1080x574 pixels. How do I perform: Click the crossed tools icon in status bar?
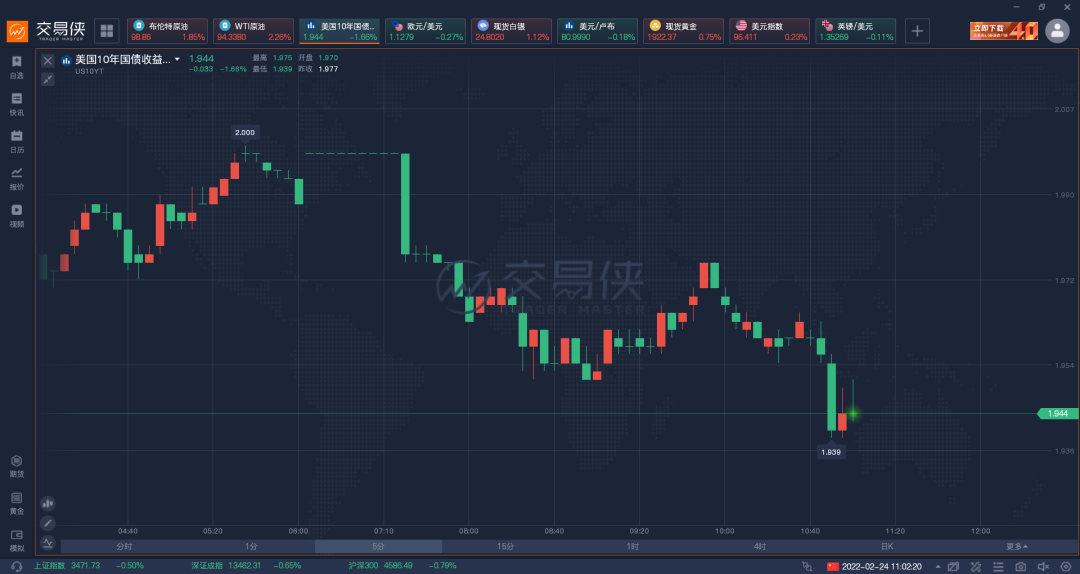pos(976,566)
